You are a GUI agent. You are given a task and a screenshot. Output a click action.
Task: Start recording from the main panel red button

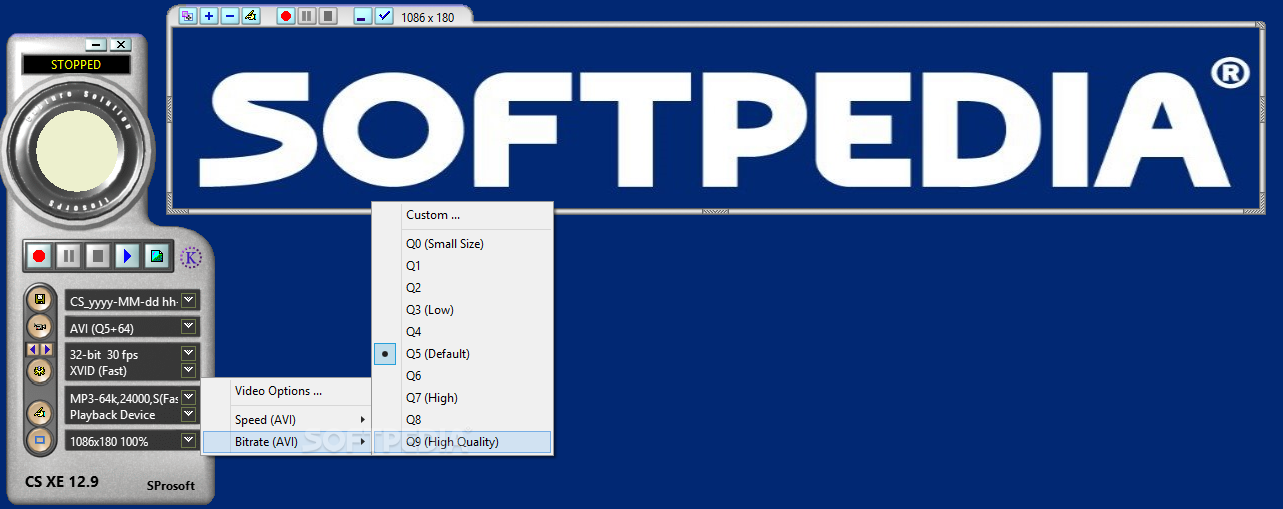click(39, 256)
